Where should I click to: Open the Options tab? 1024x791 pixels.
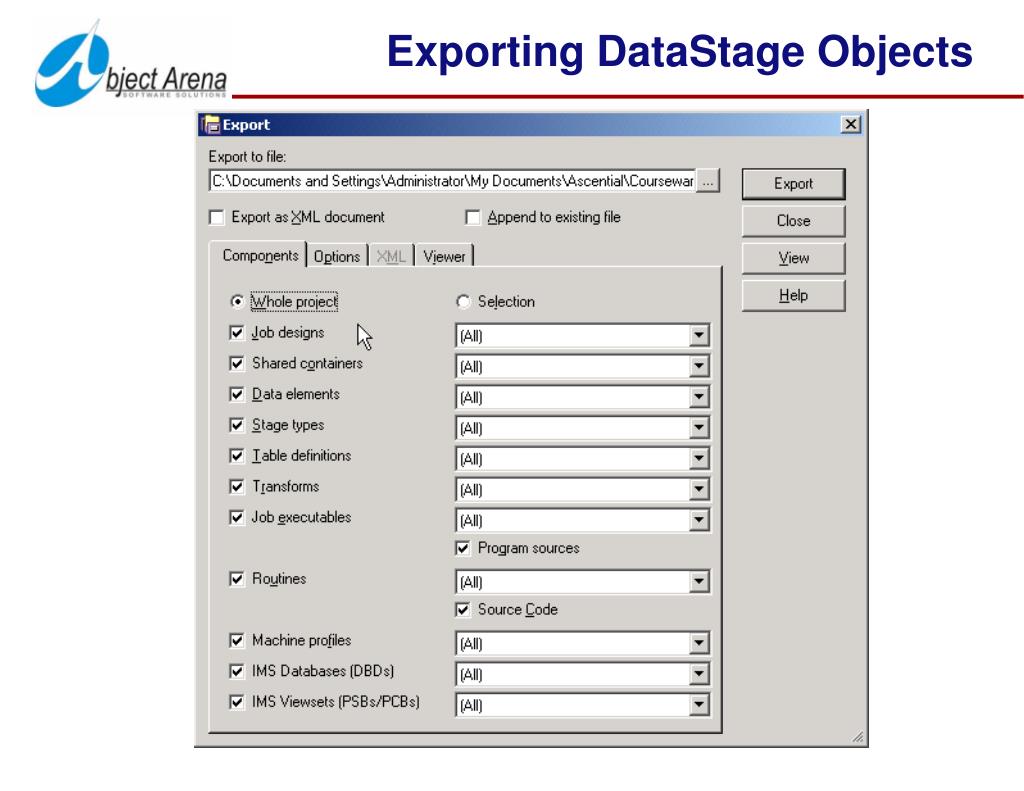pos(337,257)
